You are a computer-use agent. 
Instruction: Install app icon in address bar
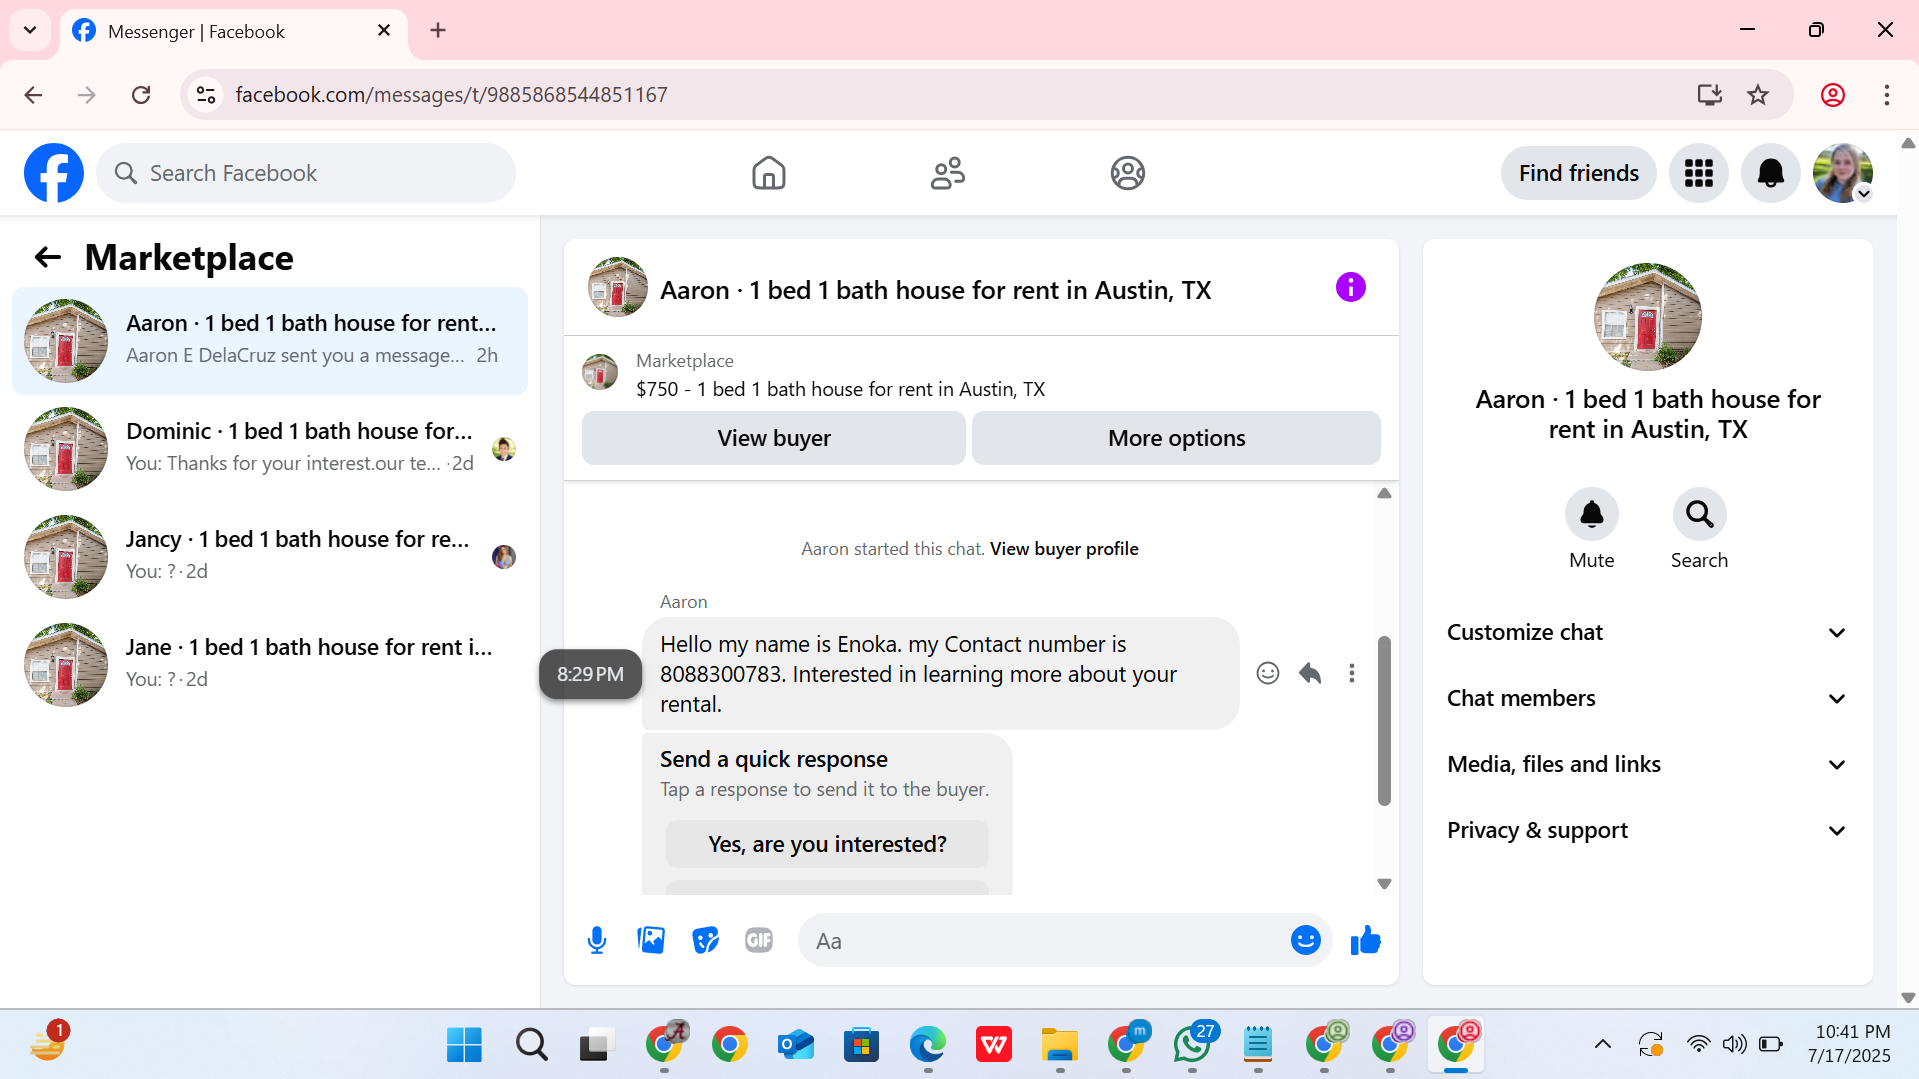(x=1709, y=95)
